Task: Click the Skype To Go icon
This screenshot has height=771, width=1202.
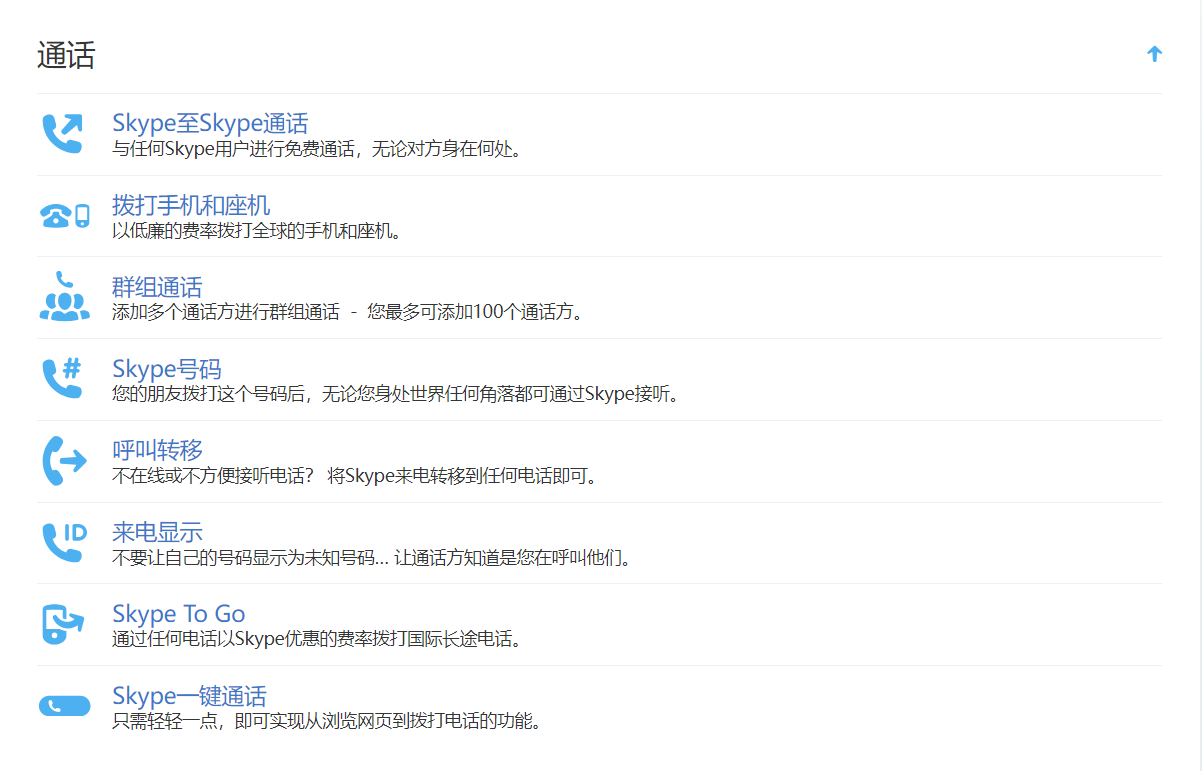Action: pos(62,623)
